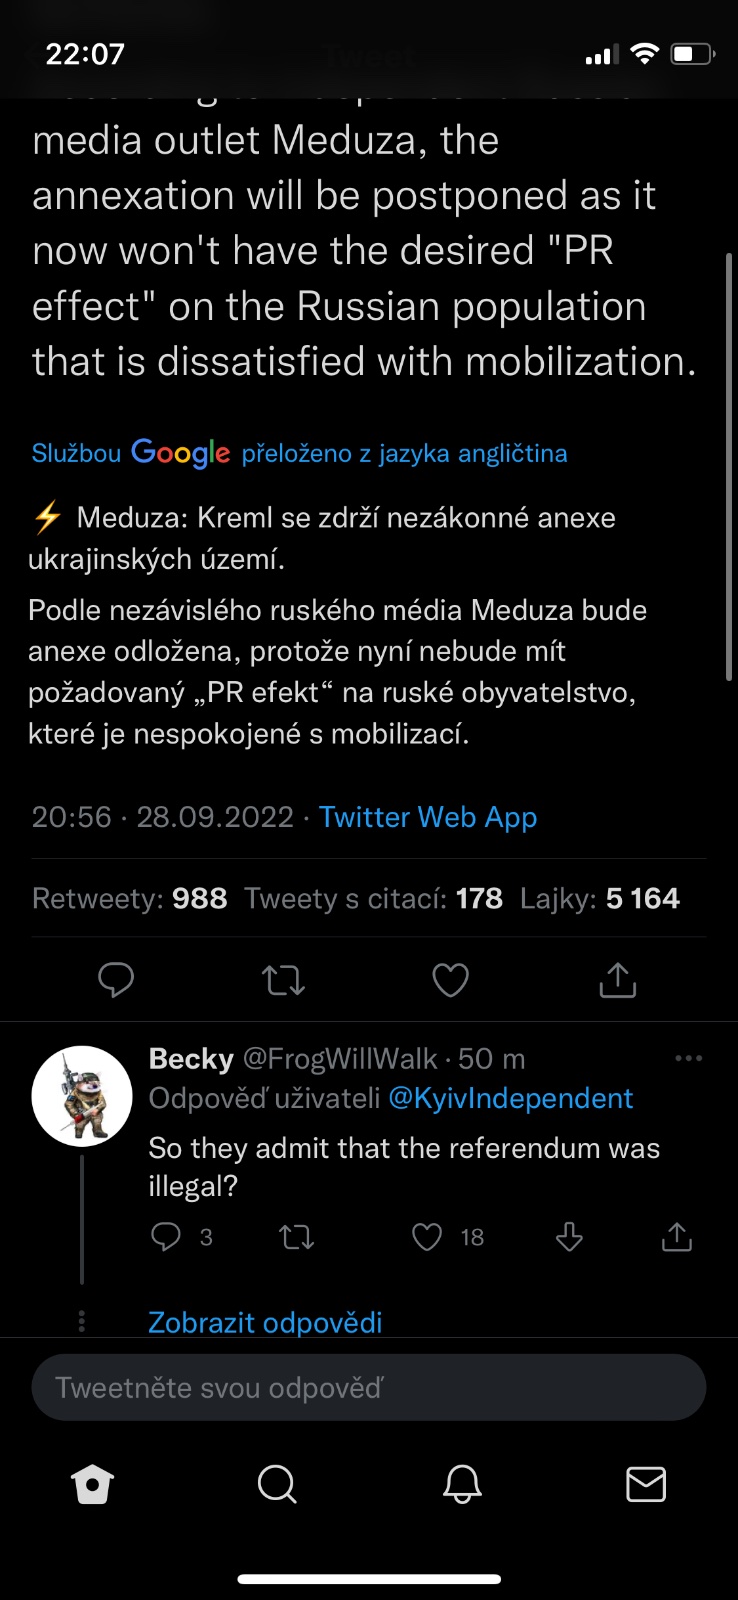The height and width of the screenshot is (1600, 738).
Task: Open three-dot menu on Becky's reply
Action: coord(688,1058)
